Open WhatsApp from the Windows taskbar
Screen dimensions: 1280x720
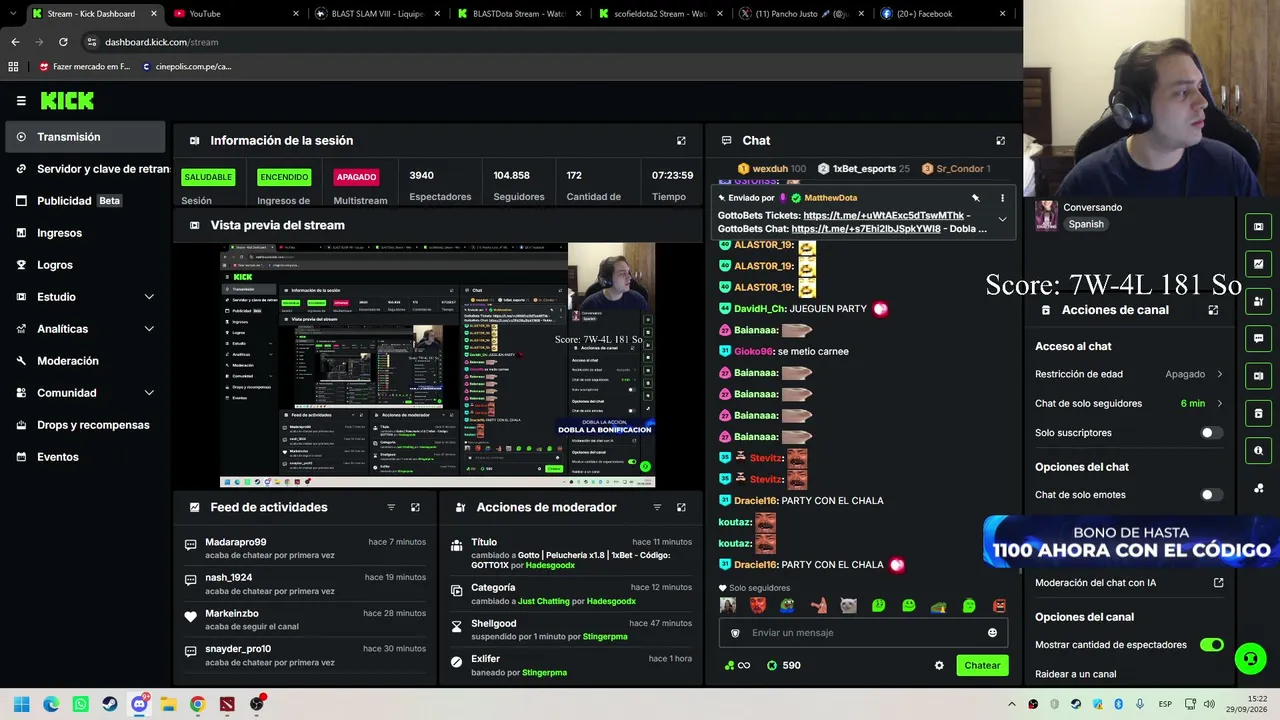click(x=81, y=705)
